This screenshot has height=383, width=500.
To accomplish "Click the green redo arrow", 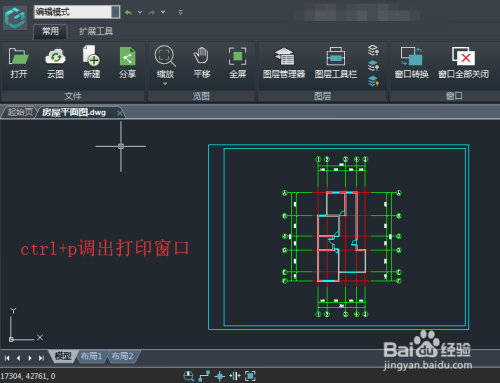I will tap(152, 12).
